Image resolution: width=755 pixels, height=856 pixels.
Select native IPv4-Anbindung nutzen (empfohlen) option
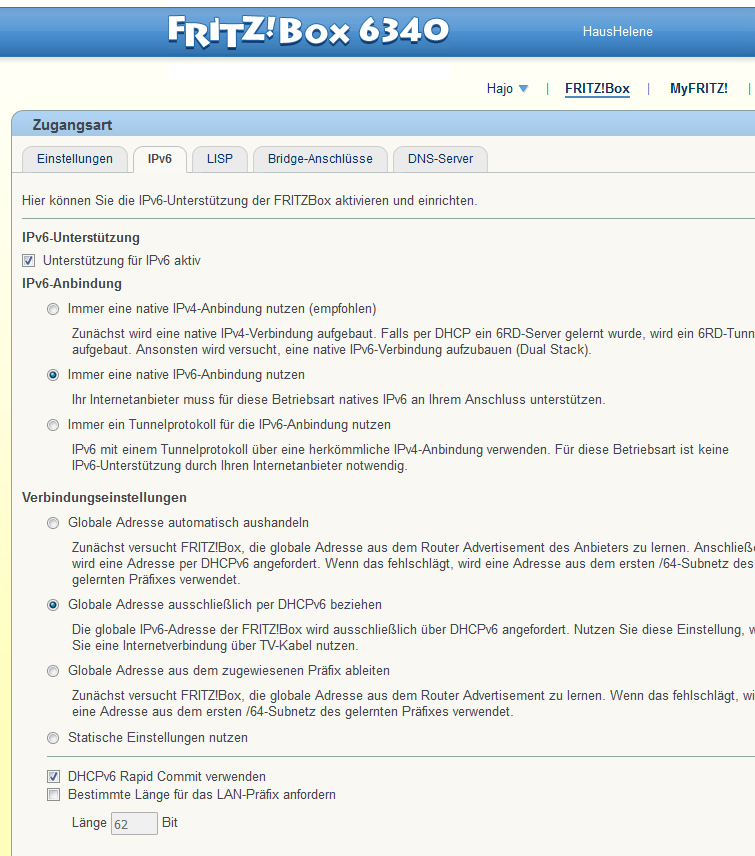(53, 309)
